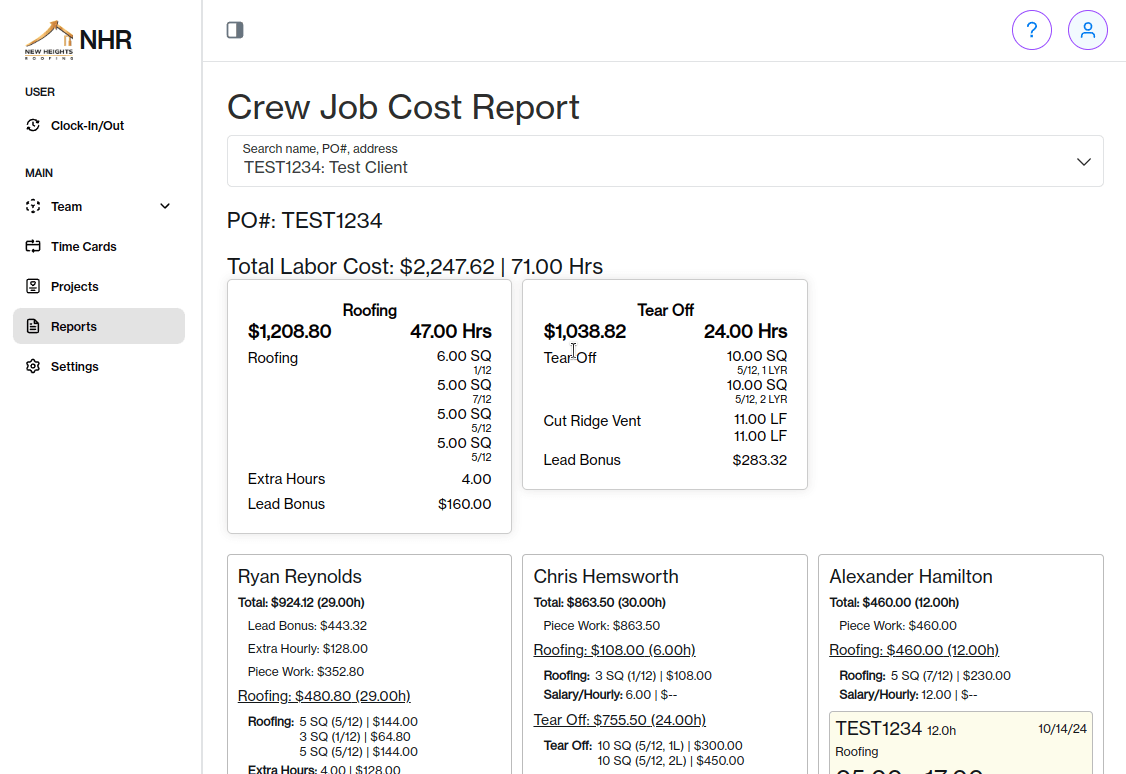This screenshot has width=1126, height=774.
Task: Expand the Team submenu chevron
Action: coord(164,206)
